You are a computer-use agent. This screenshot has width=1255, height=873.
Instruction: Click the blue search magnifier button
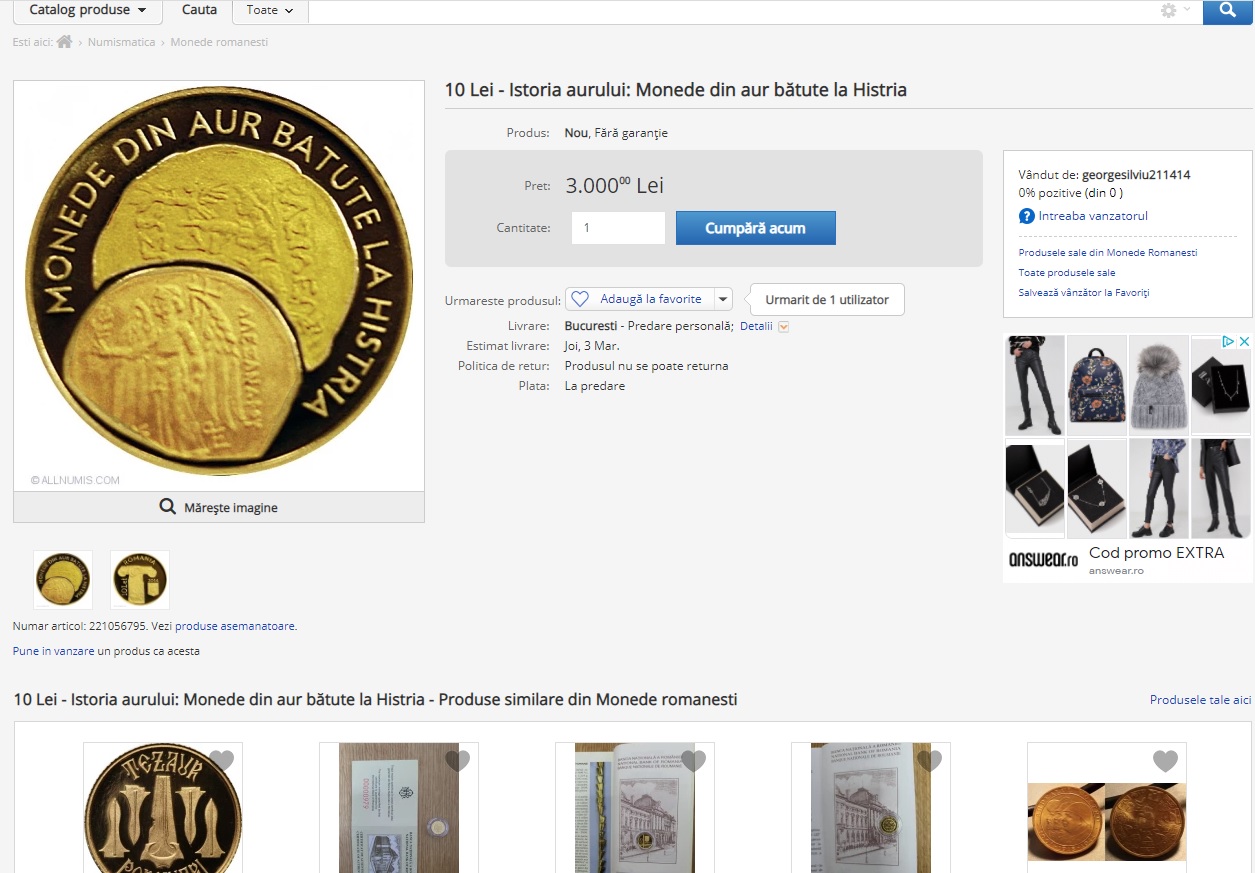[x=1227, y=11]
